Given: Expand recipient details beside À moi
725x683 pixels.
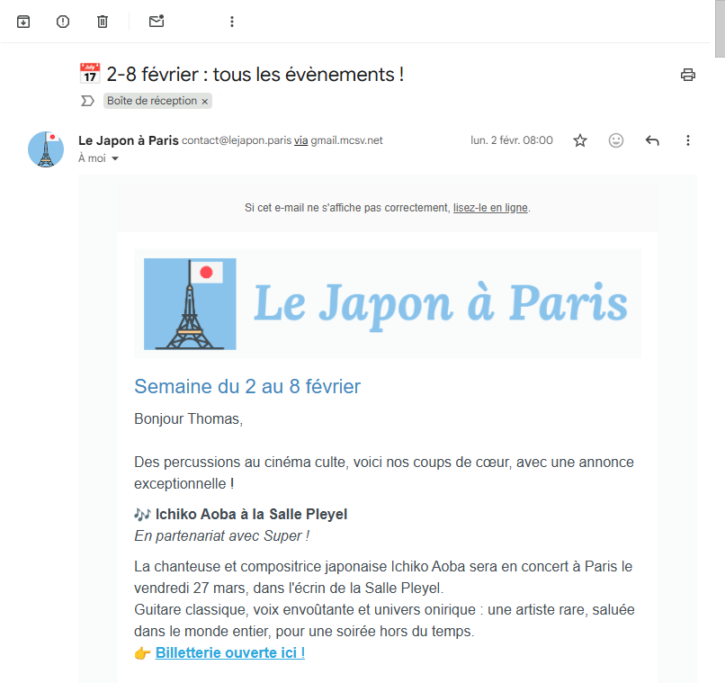Looking at the screenshot, I should (115, 159).
